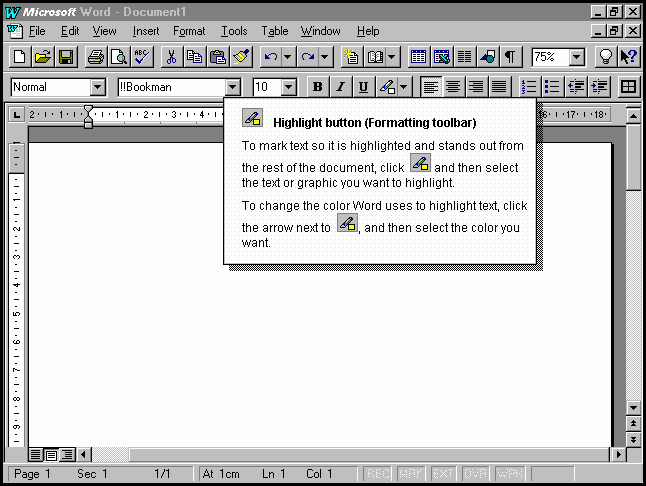Click the vertical scrollbar up arrow
The image size is (646, 486).
coord(633,115)
